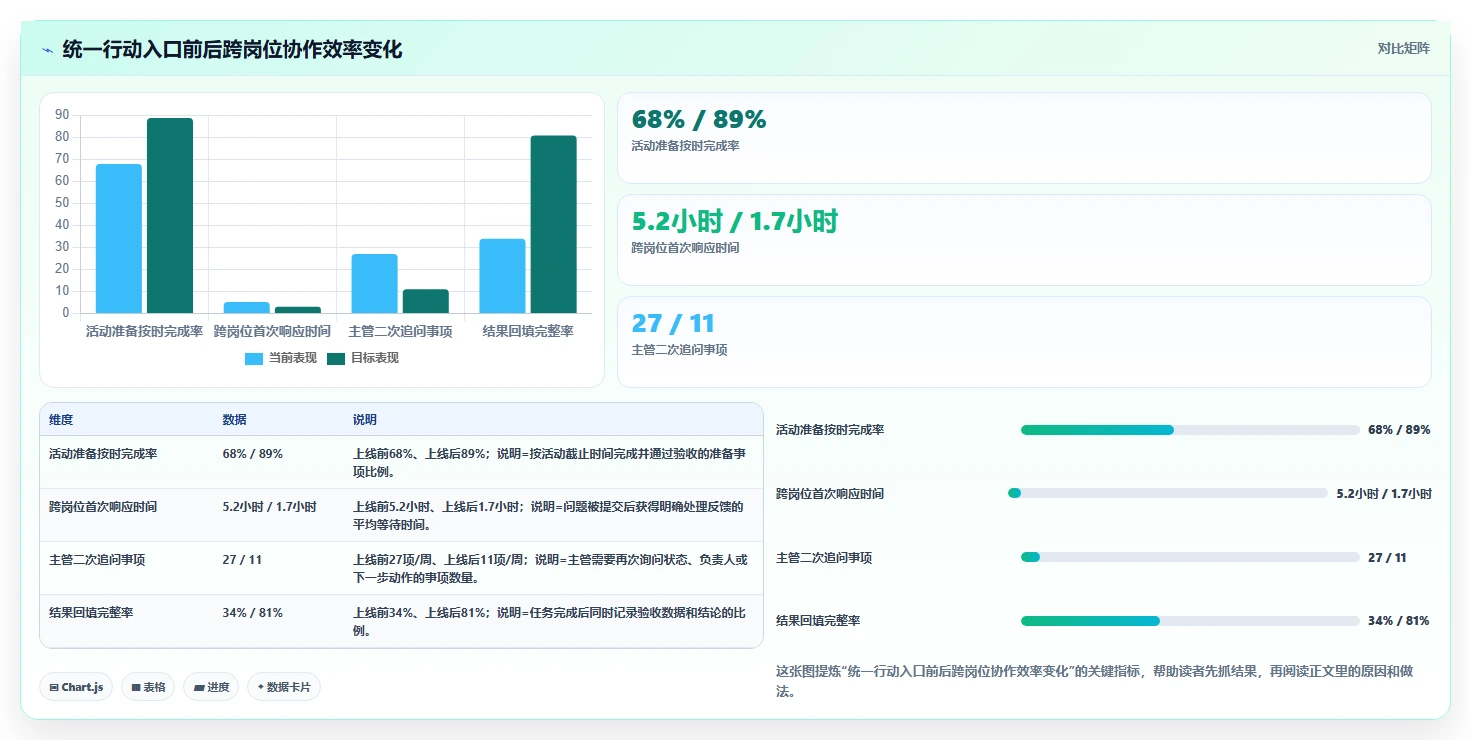Select the 27 / 11 headline card value

point(673,324)
